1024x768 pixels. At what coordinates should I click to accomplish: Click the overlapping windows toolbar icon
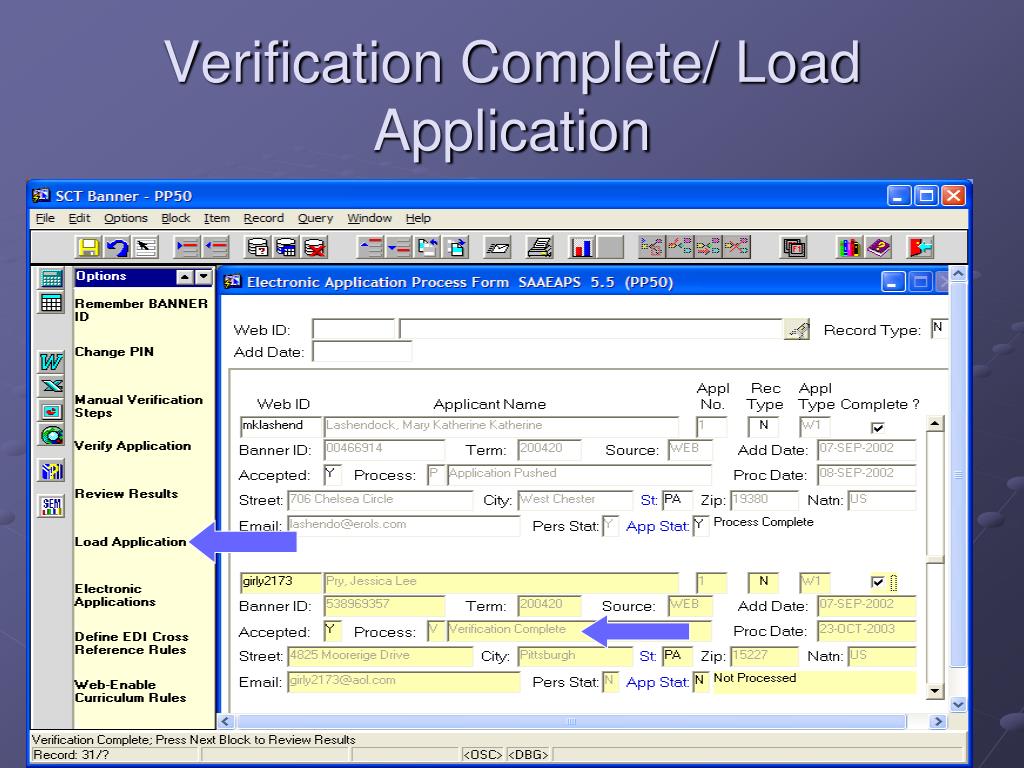coord(793,248)
